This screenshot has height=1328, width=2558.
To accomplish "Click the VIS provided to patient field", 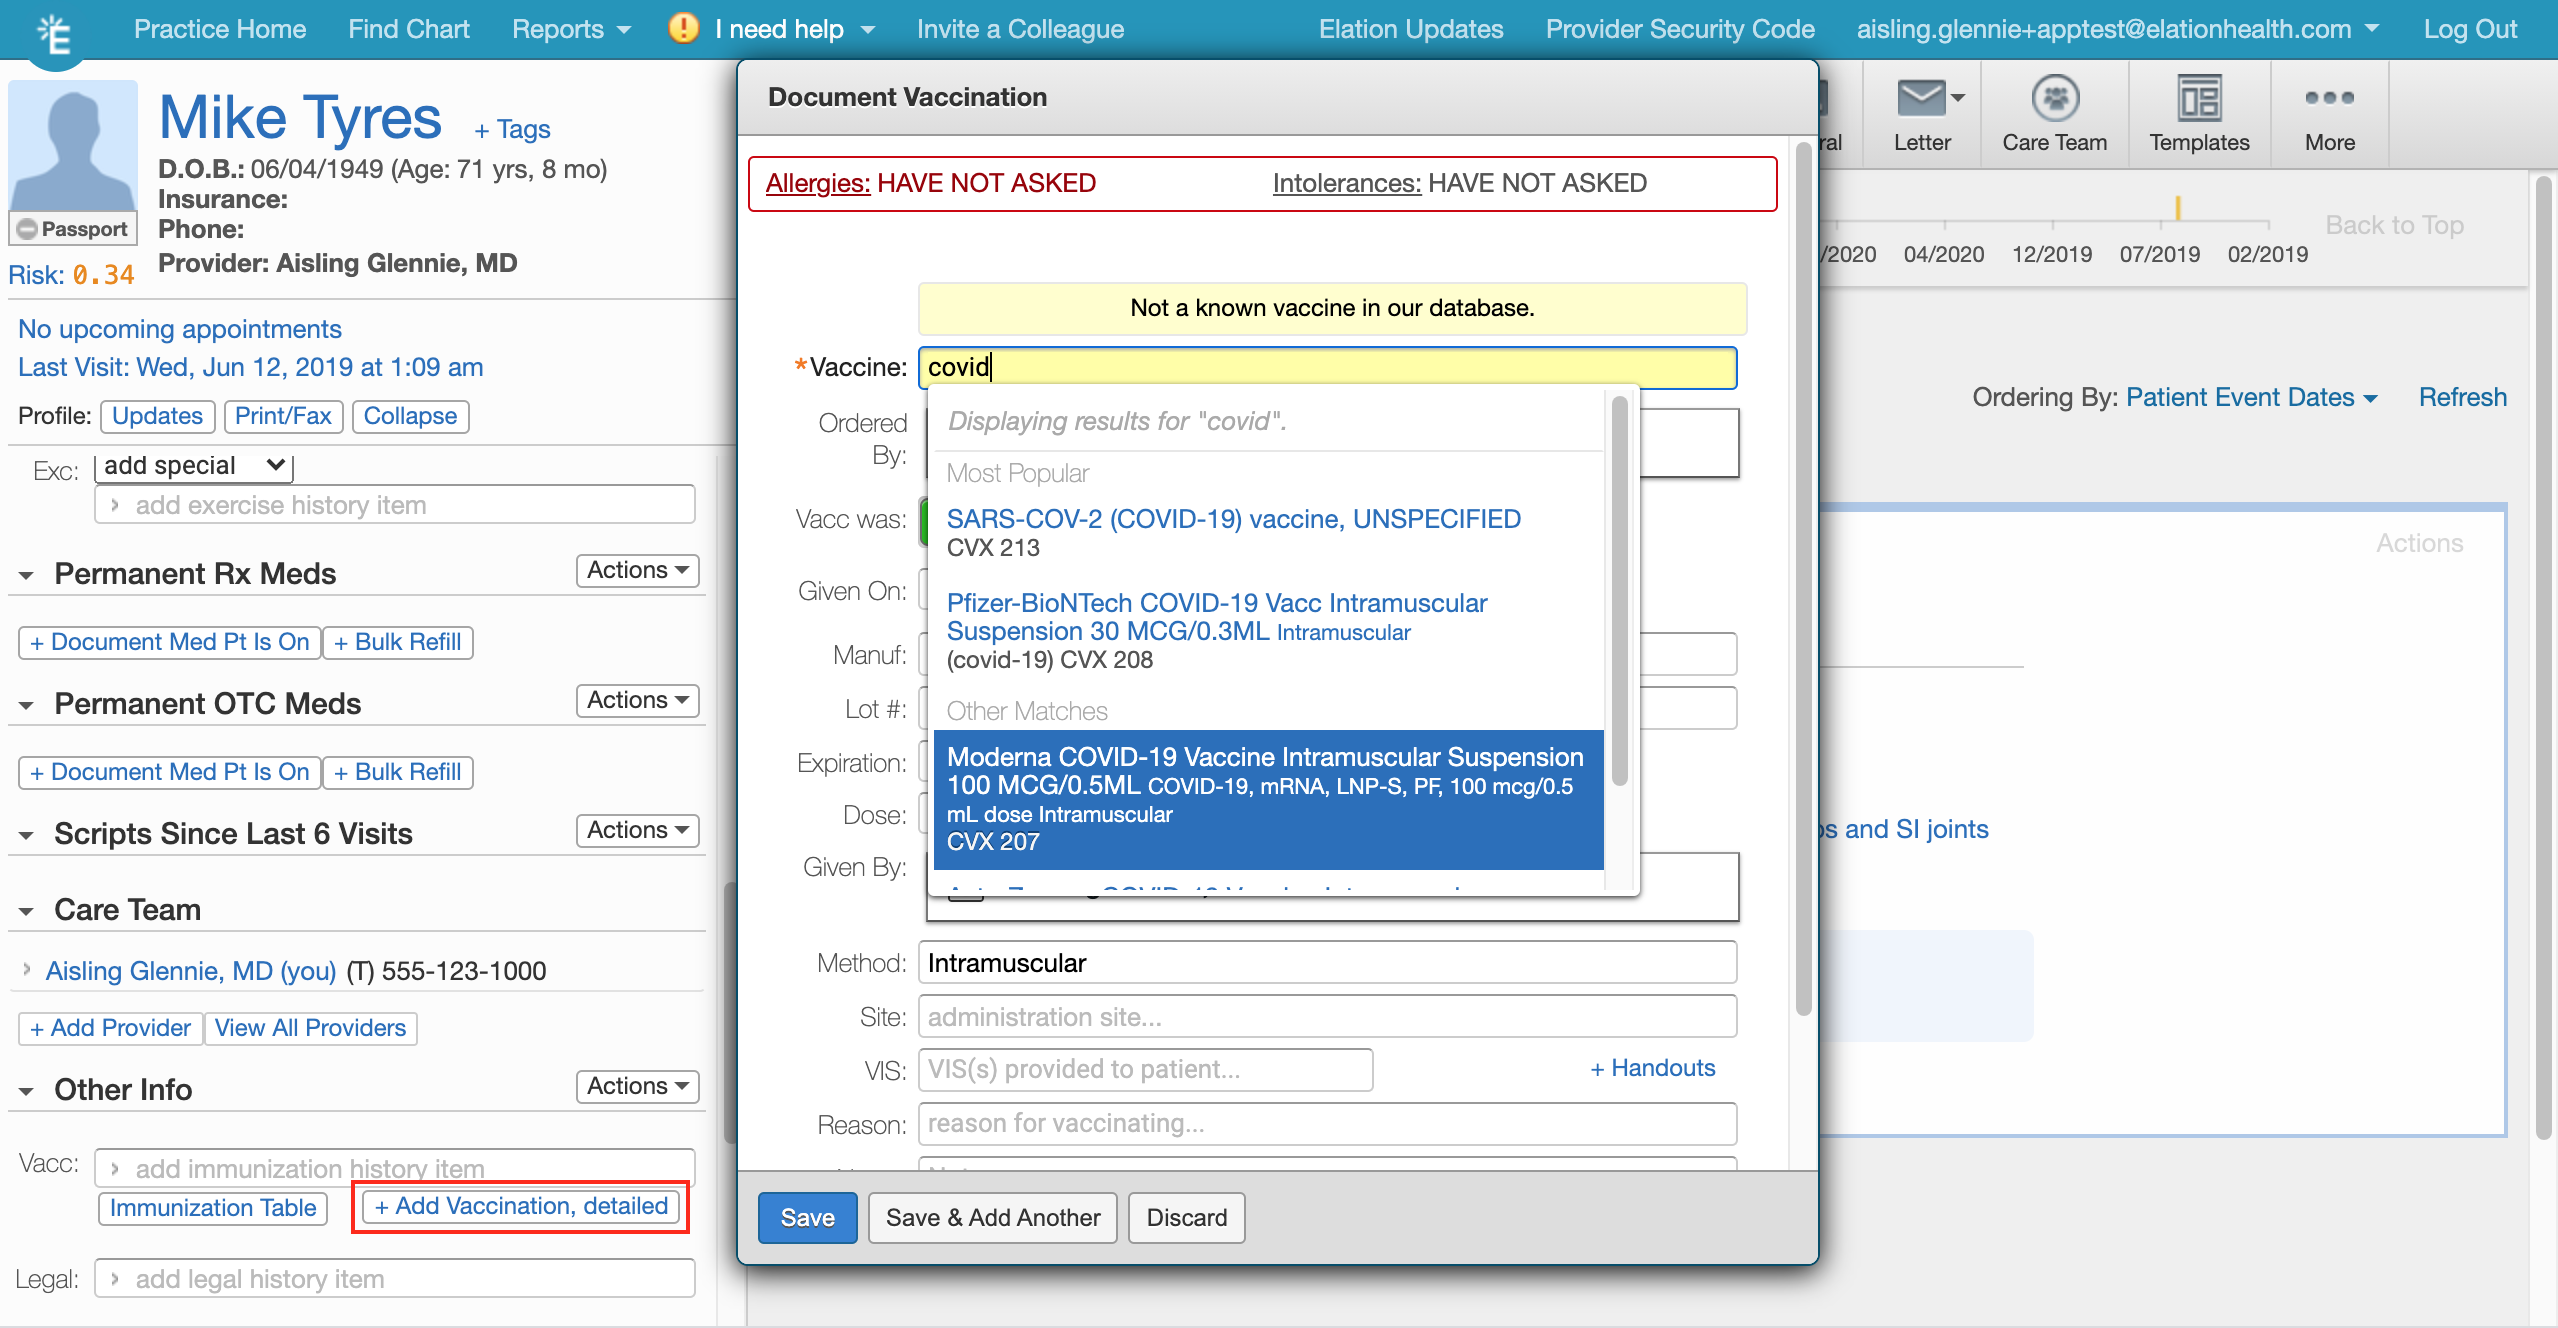I will [x=1146, y=1069].
